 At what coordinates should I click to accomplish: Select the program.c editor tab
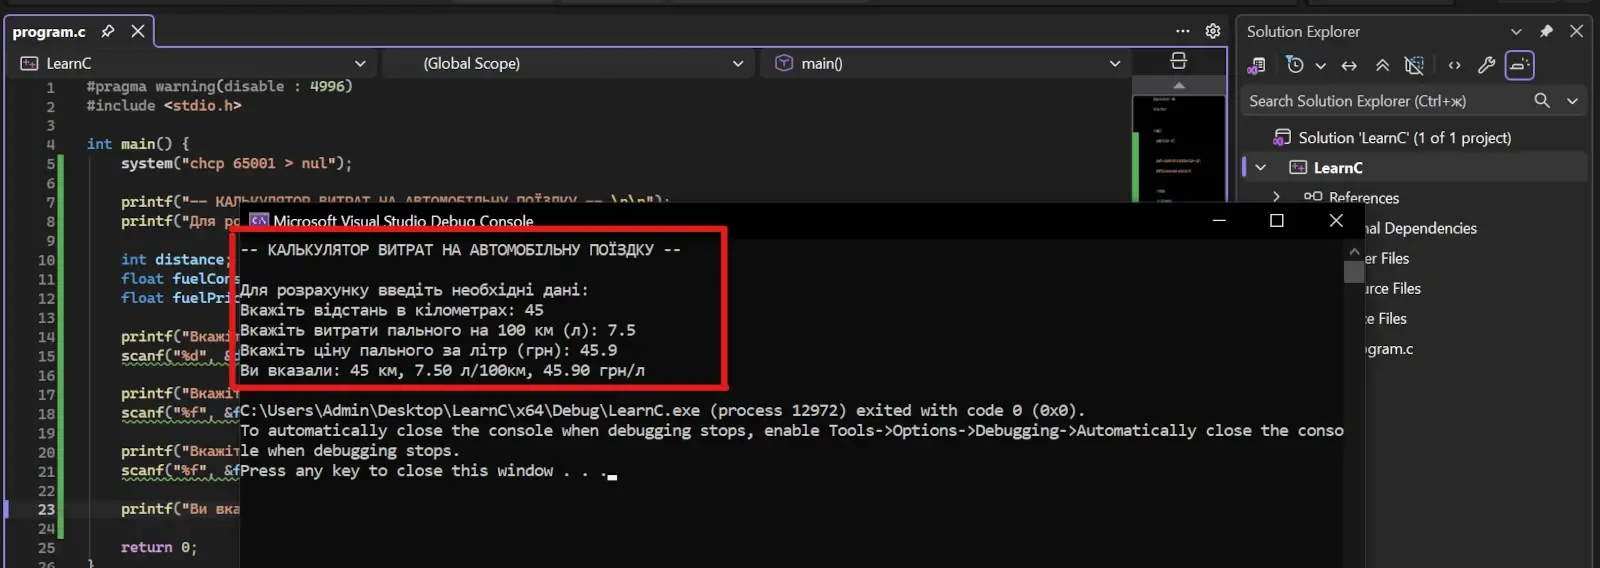[x=49, y=32]
